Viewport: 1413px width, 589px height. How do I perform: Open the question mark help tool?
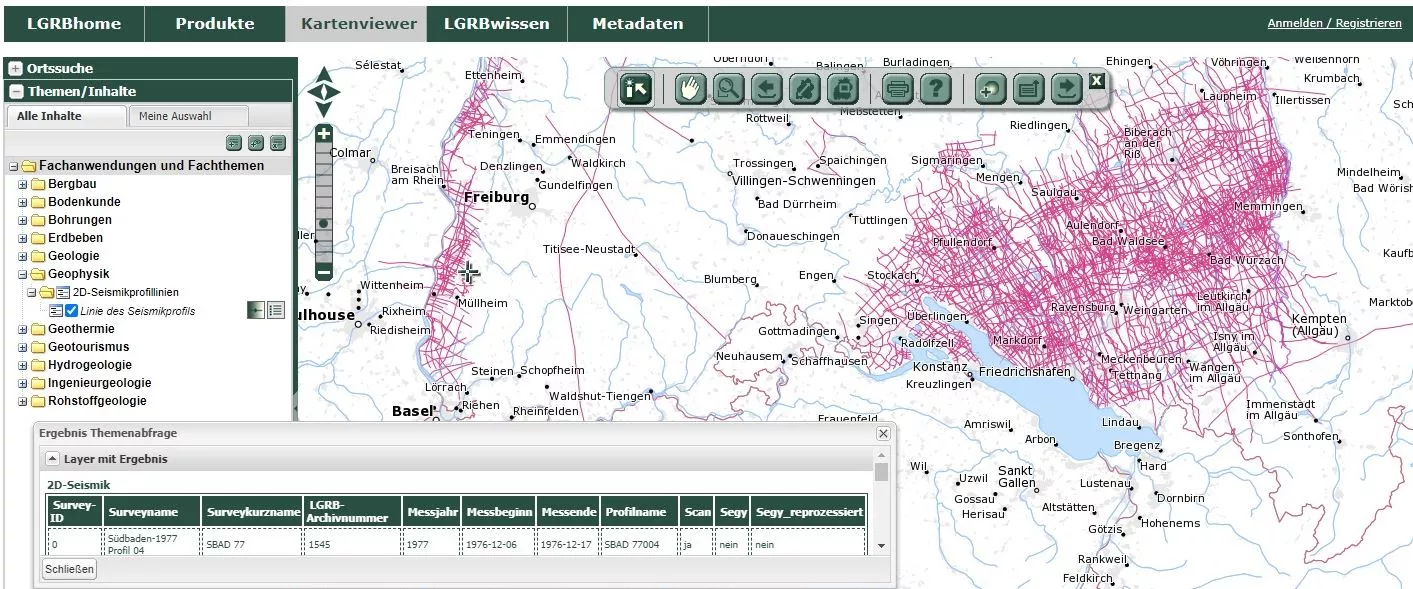click(935, 89)
